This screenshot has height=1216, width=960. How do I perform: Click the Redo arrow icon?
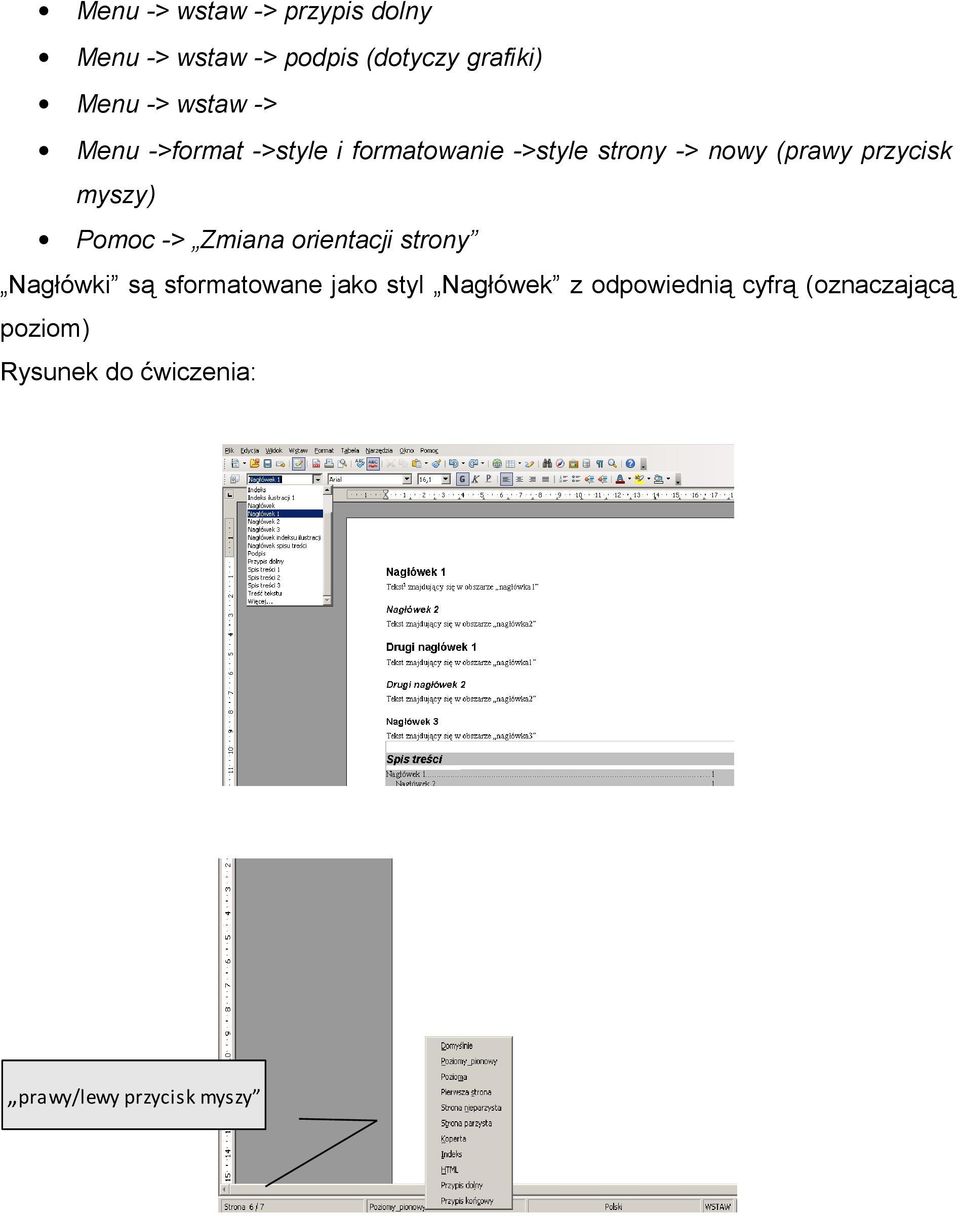[474, 464]
